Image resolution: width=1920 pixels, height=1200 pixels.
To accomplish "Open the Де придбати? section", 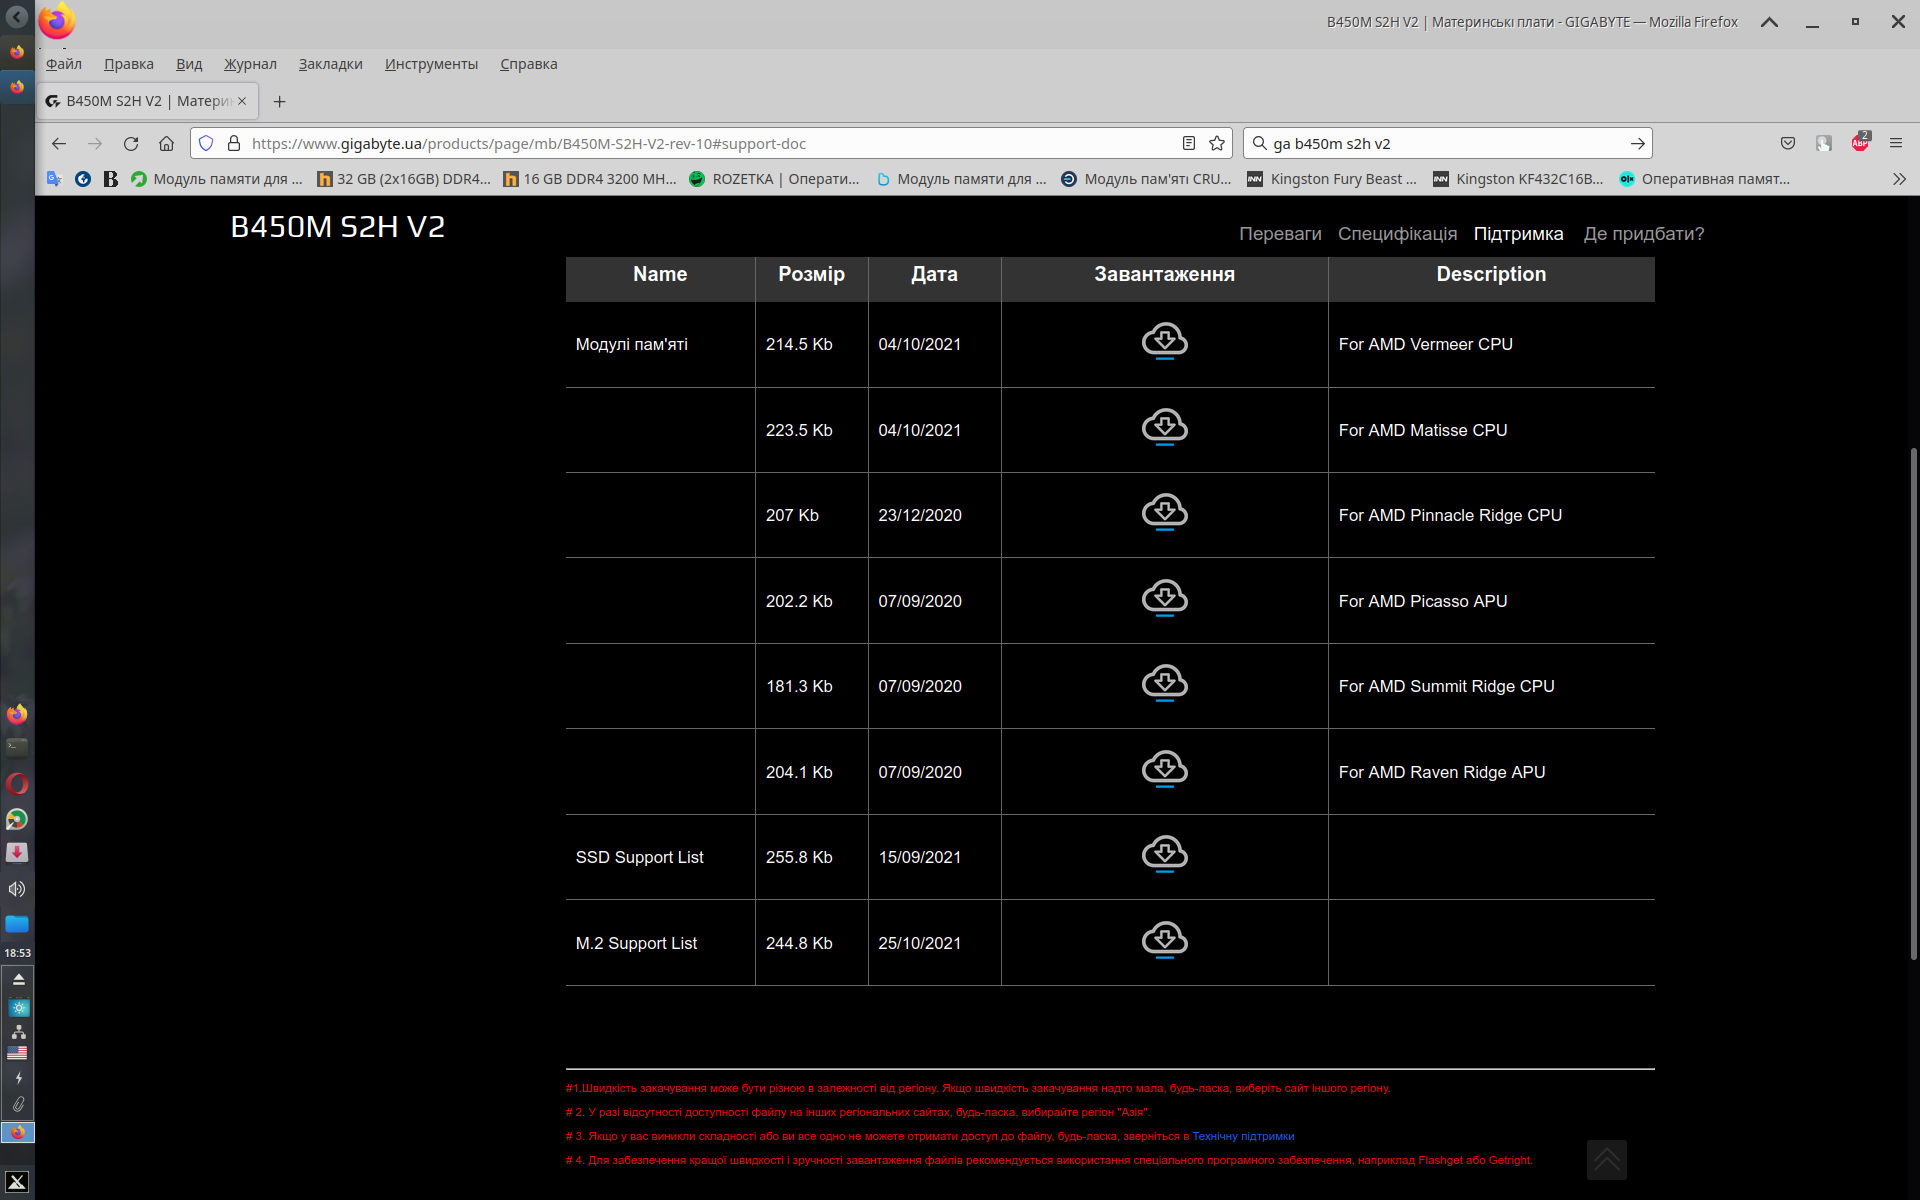I will [x=1643, y=234].
